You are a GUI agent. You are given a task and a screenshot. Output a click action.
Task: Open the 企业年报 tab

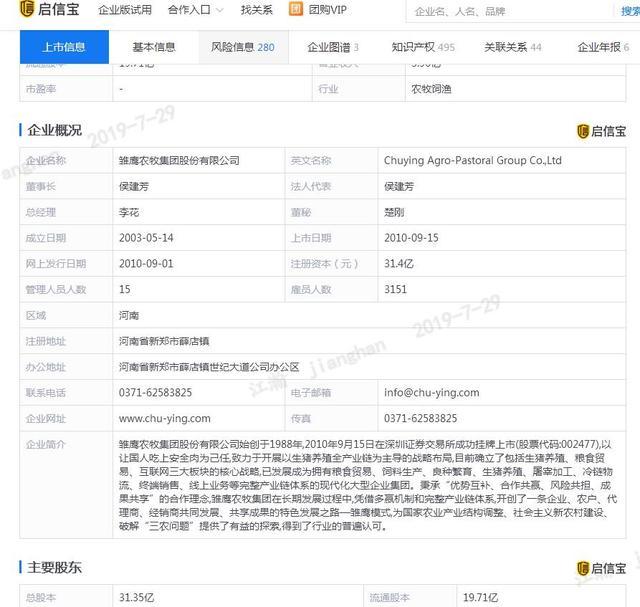603,47
